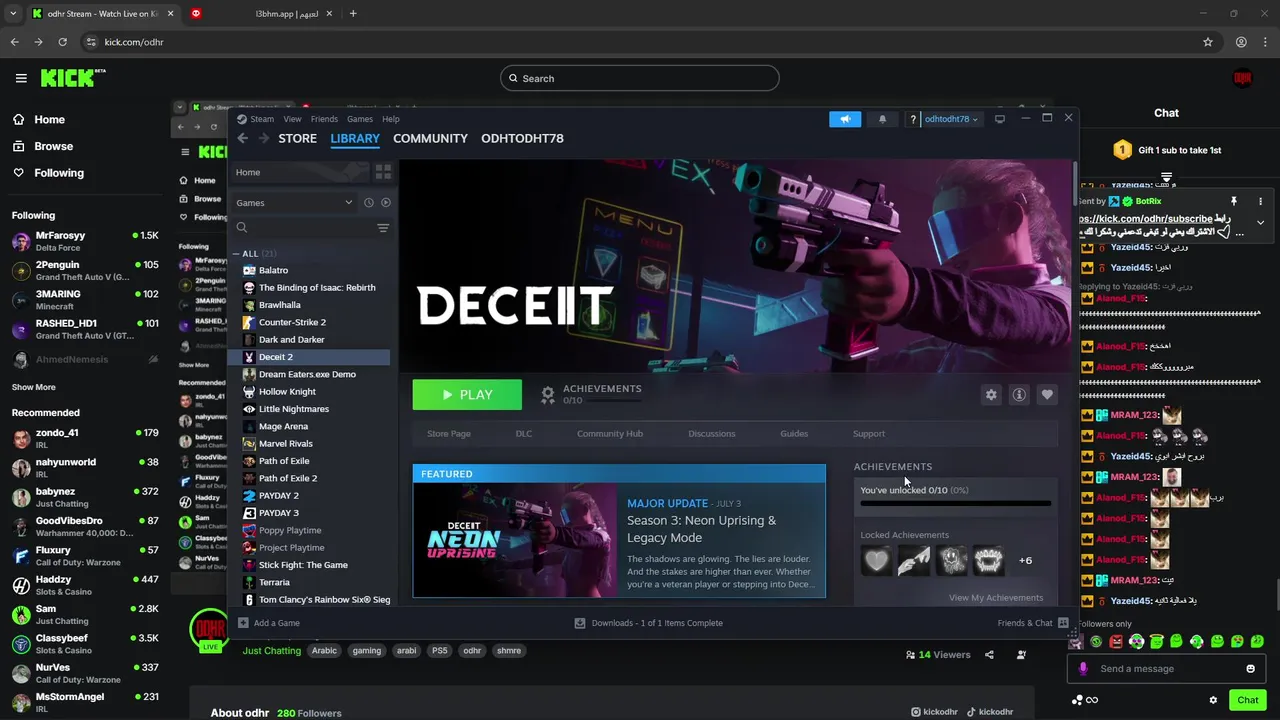Share the odhr stream

[x=989, y=655]
